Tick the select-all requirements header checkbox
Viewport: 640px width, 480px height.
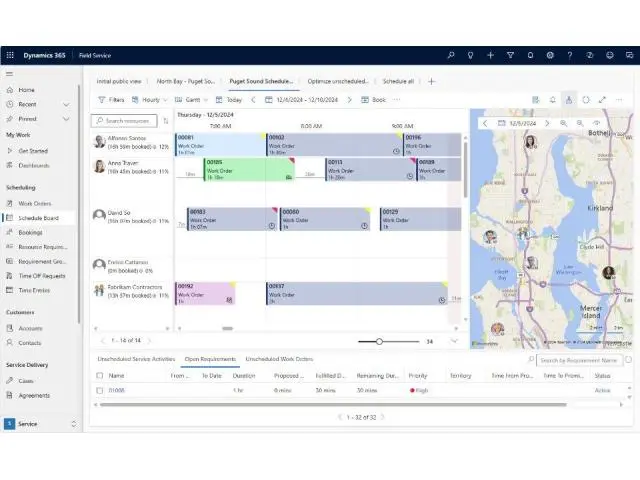pos(99,375)
